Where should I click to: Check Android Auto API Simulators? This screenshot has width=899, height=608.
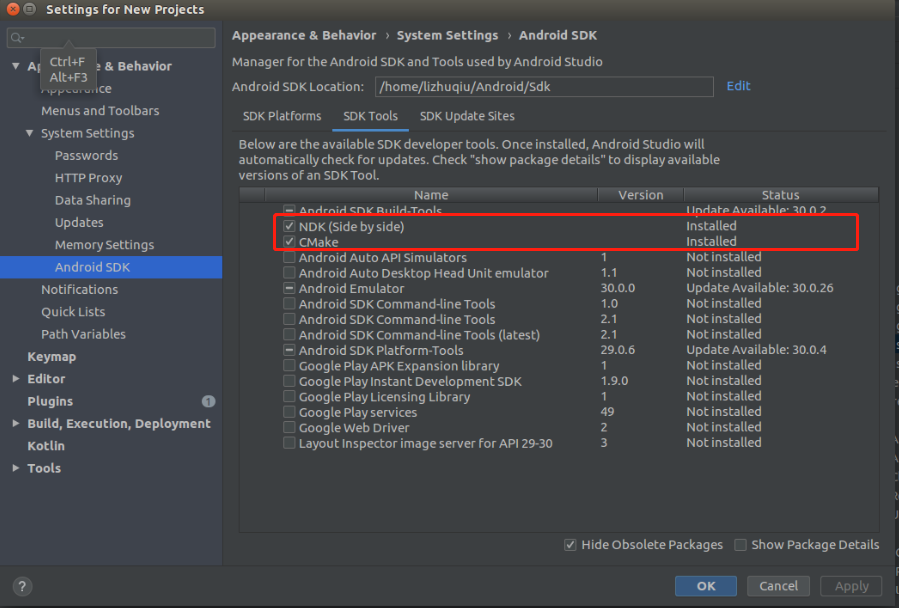(x=289, y=257)
